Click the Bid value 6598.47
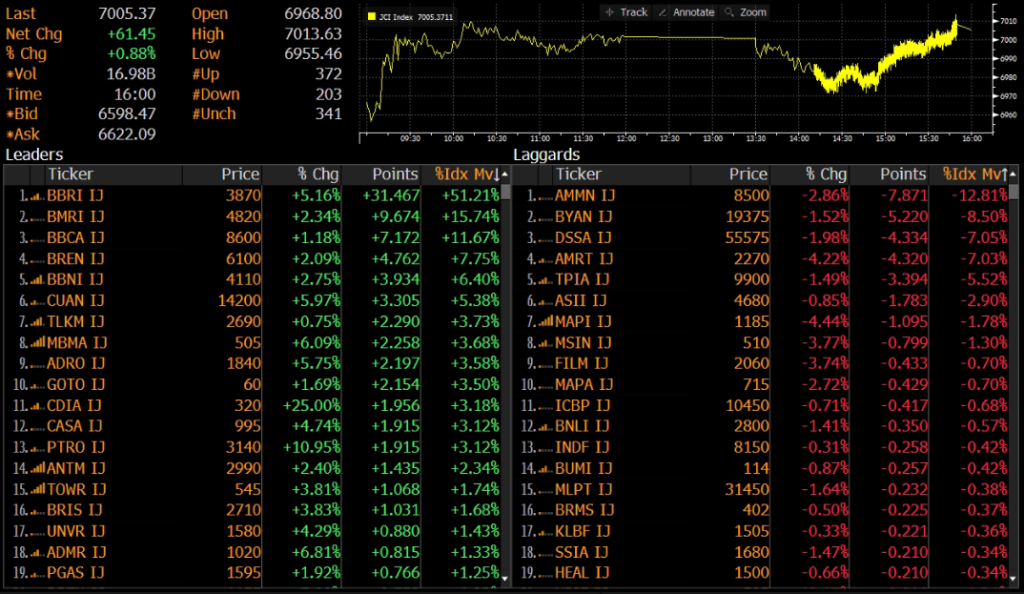This screenshot has width=1024, height=594. click(x=127, y=114)
